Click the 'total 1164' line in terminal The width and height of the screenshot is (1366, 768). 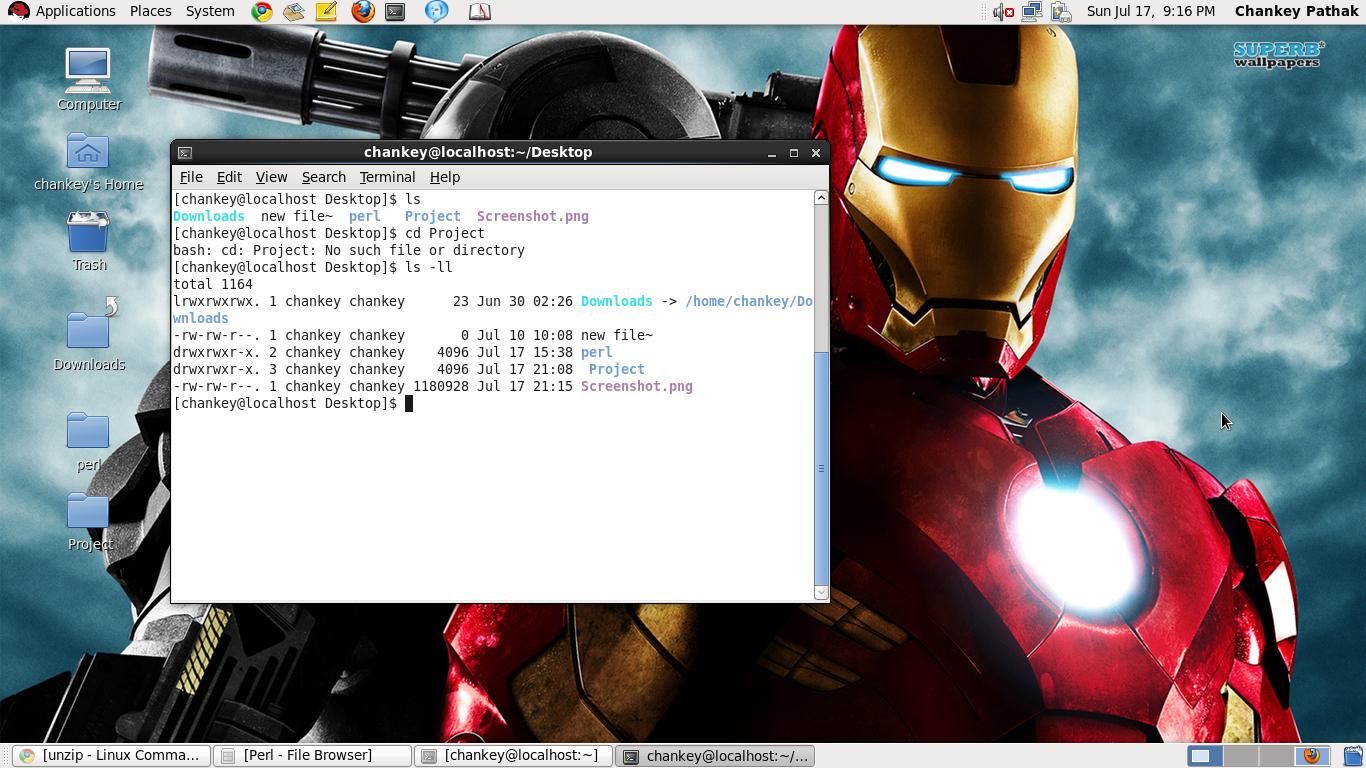point(213,284)
